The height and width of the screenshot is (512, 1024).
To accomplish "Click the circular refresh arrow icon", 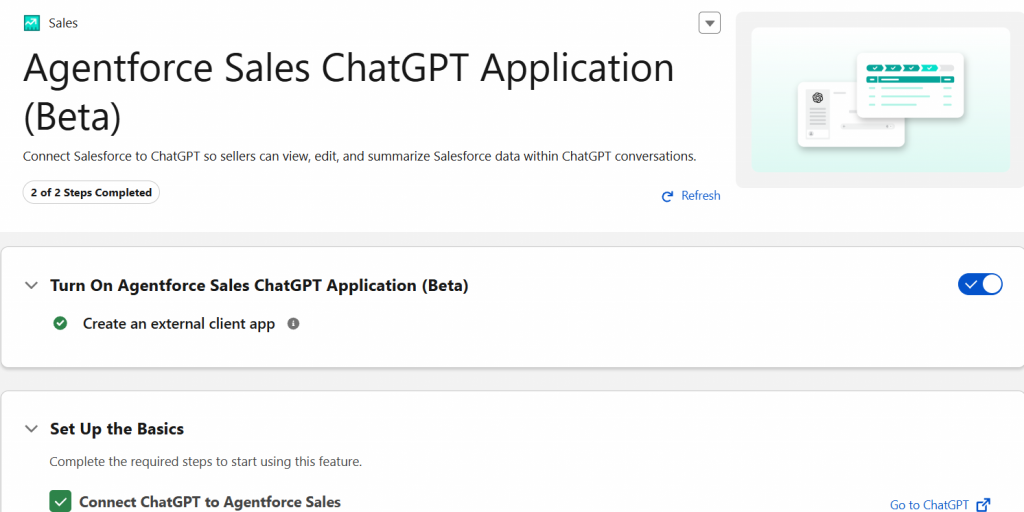I will (668, 196).
